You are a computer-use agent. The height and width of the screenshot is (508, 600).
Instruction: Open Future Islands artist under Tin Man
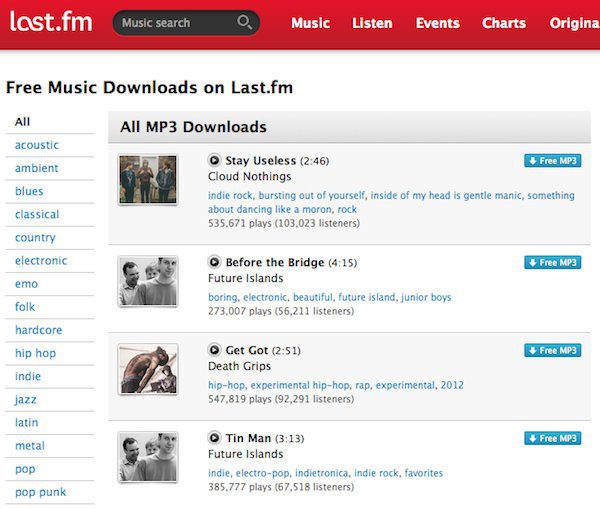tap(246, 454)
